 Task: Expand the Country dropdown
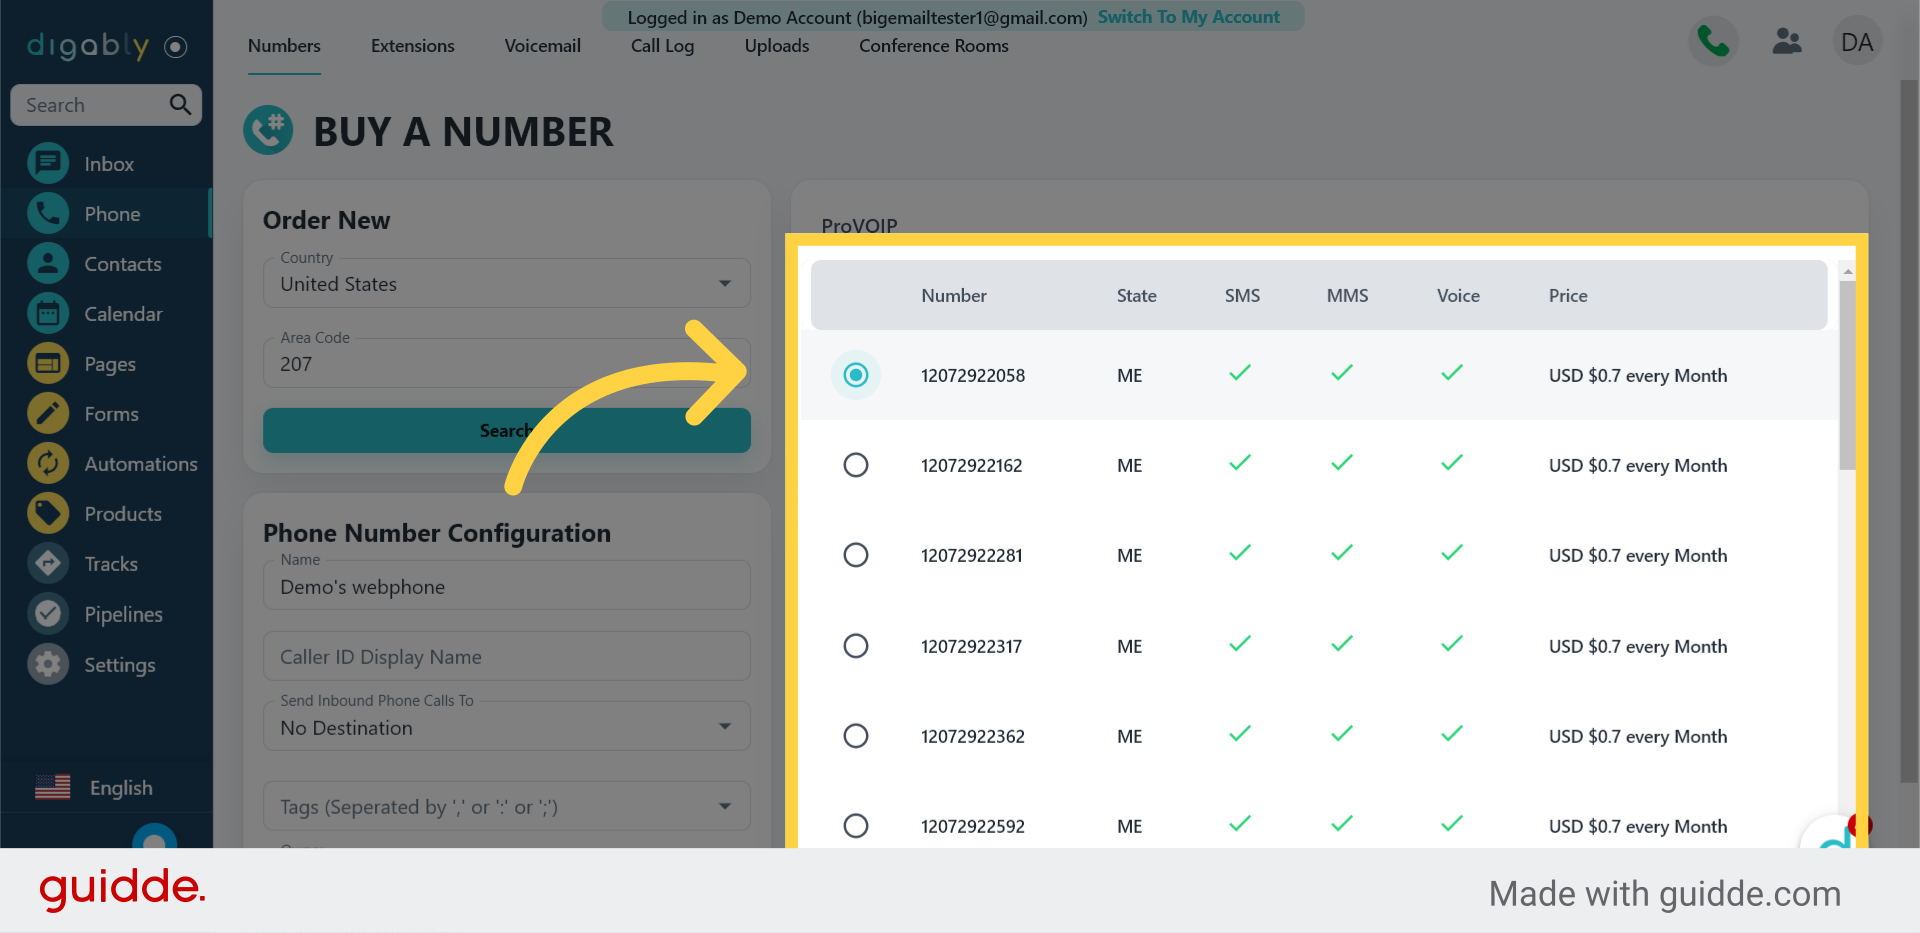coord(725,284)
